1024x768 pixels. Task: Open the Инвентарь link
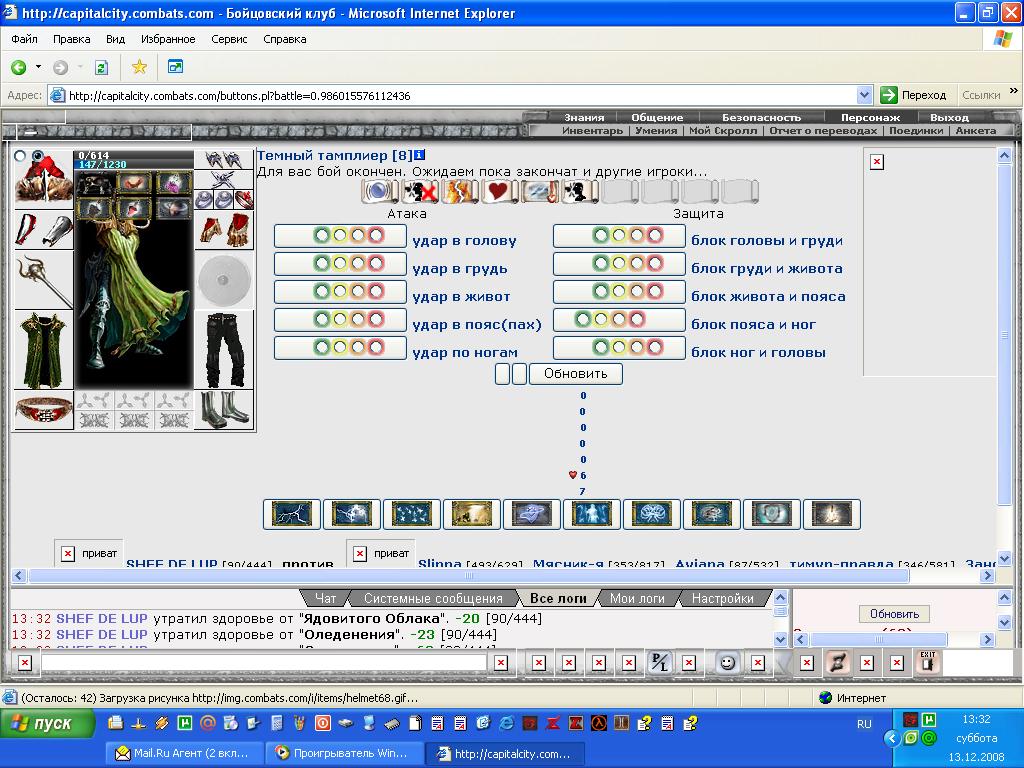coord(592,131)
